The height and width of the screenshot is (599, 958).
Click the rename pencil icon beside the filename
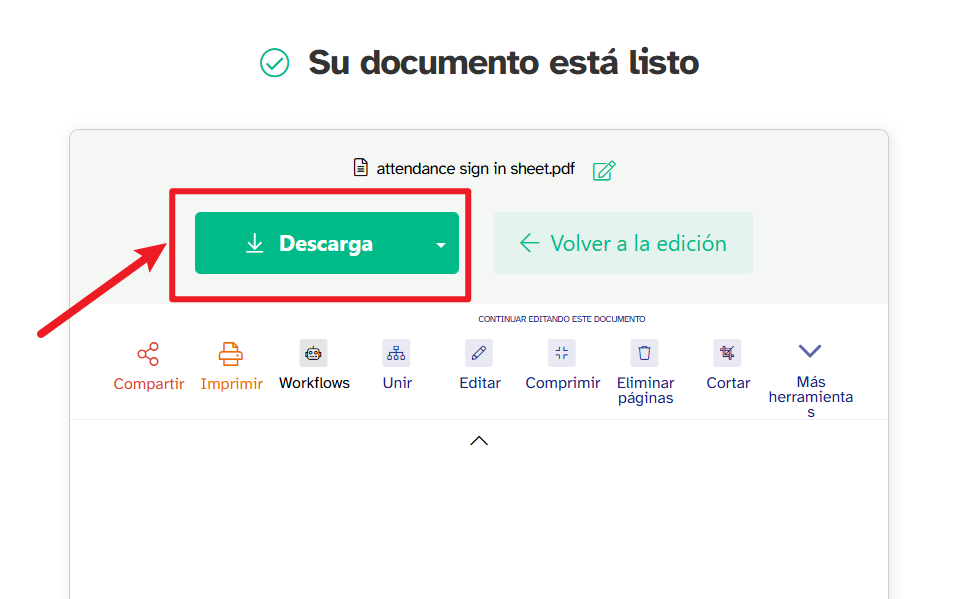click(603, 170)
